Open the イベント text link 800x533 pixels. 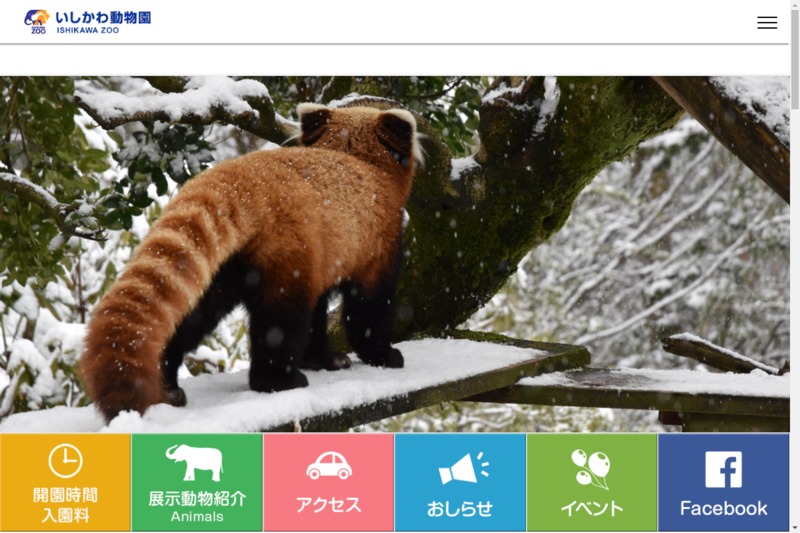[592, 508]
